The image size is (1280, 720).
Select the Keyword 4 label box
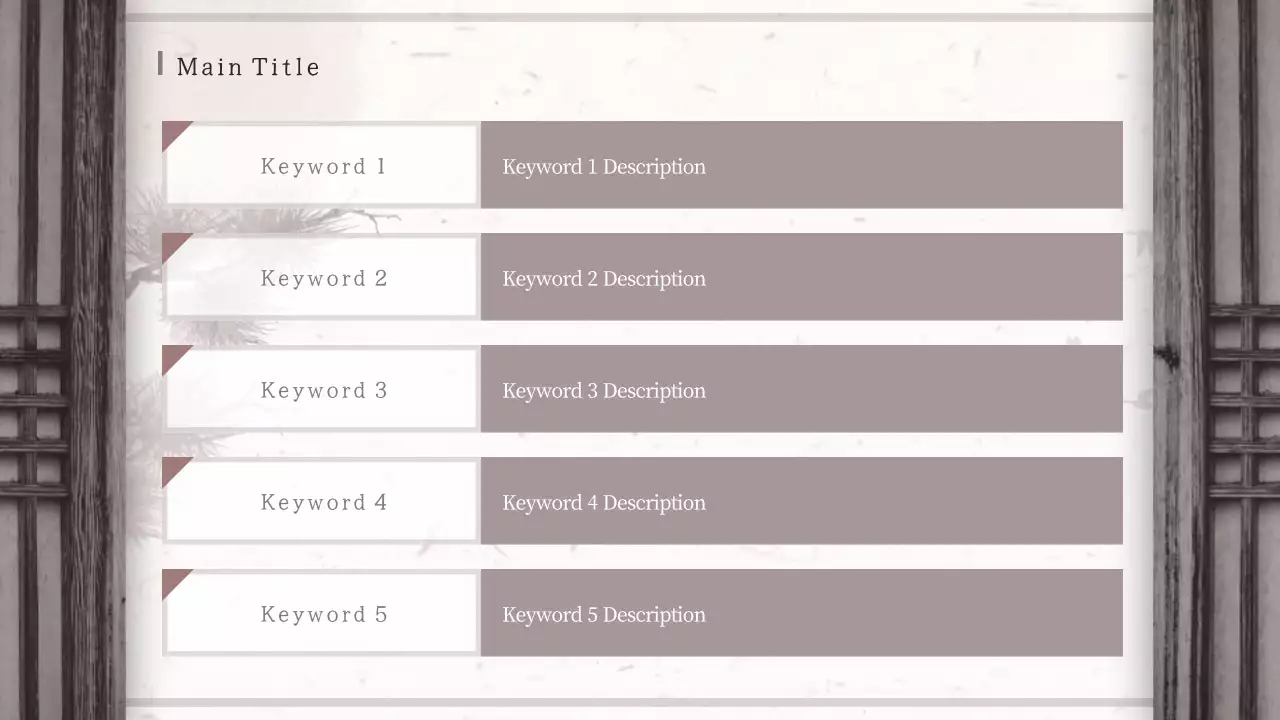322,502
